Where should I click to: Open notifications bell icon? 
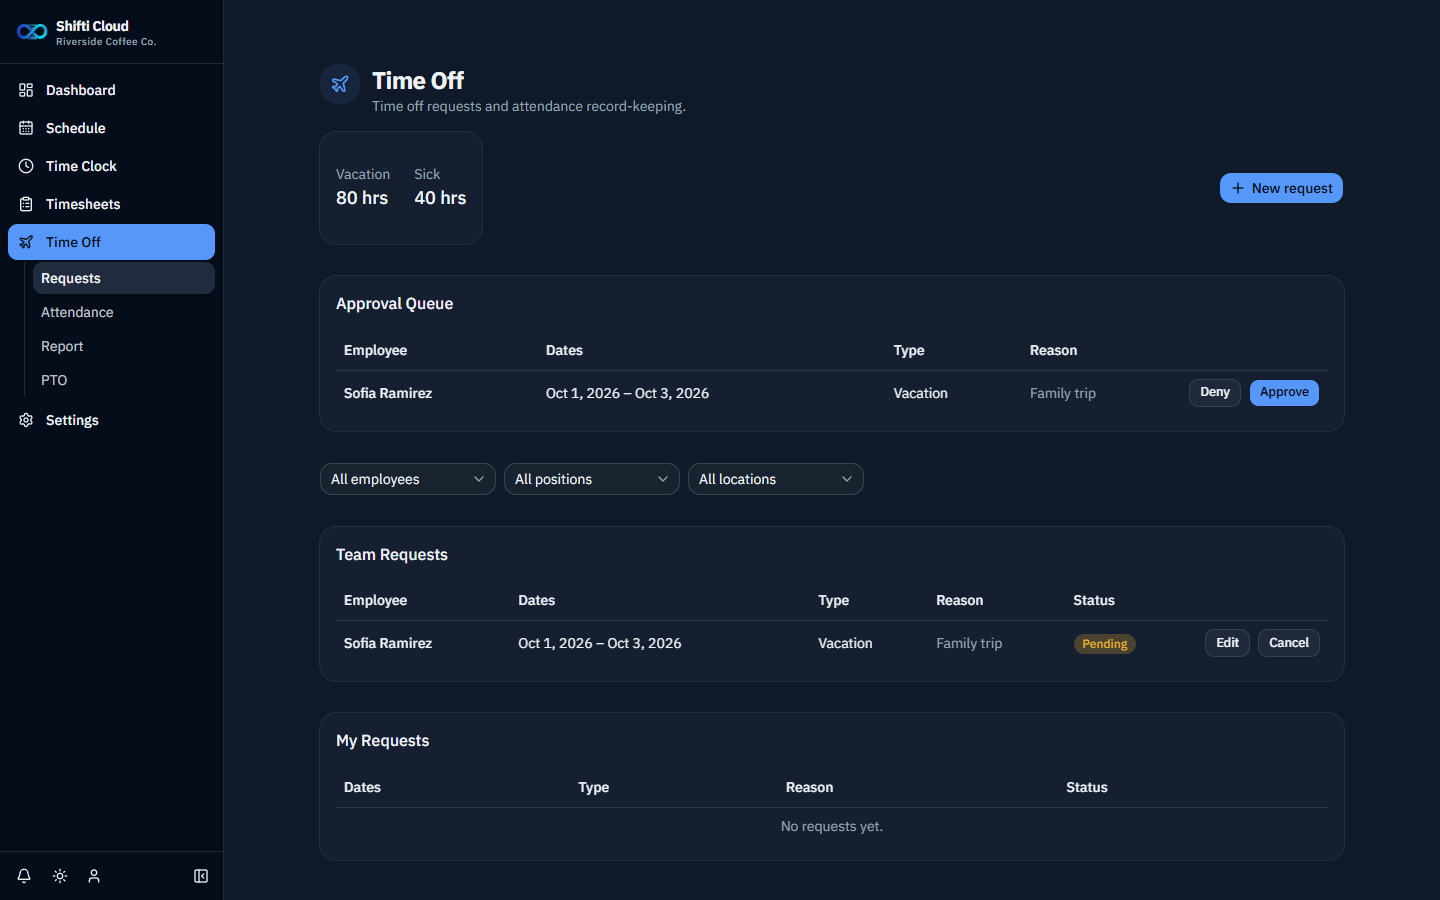pos(24,876)
